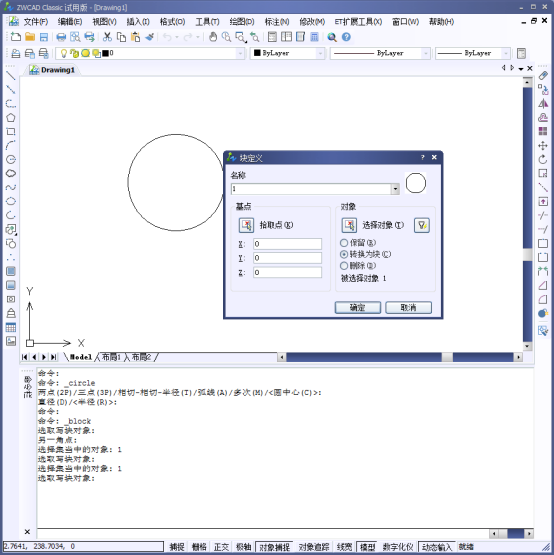This screenshot has height=555, width=554.
Task: Open the ByLayer color swatch control
Action: 287,53
